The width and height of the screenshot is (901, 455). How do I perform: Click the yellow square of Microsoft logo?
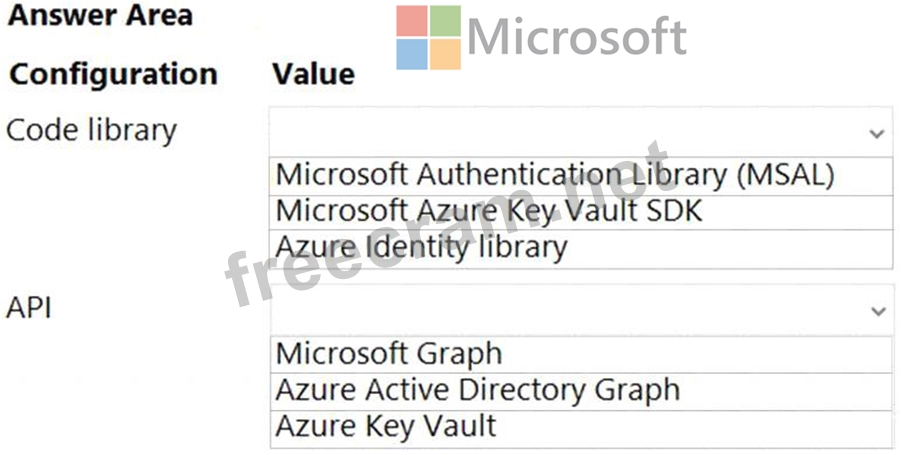coord(445,54)
